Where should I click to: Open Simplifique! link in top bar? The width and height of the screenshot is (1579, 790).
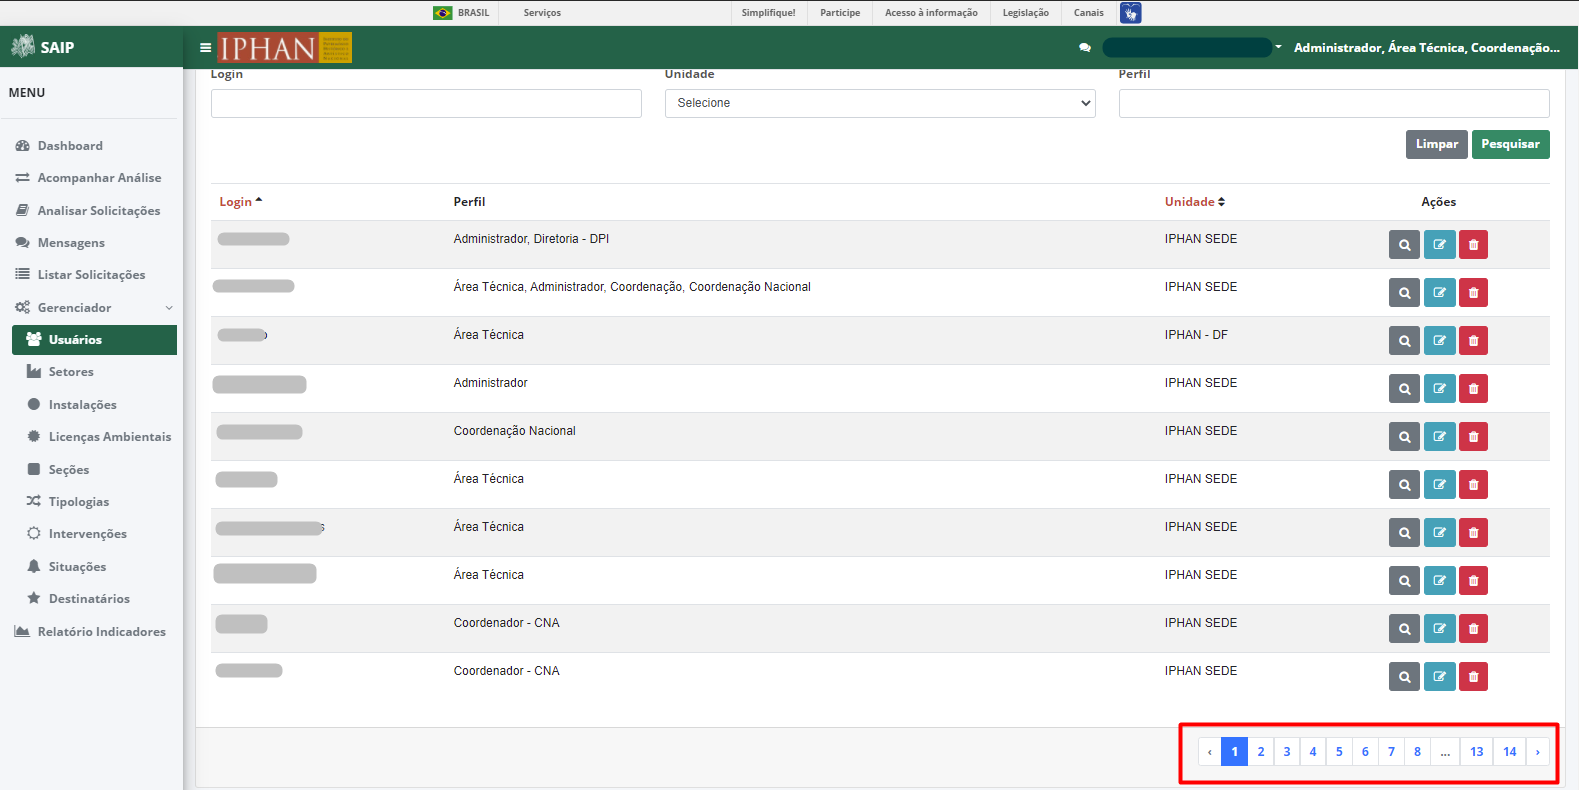tap(769, 13)
